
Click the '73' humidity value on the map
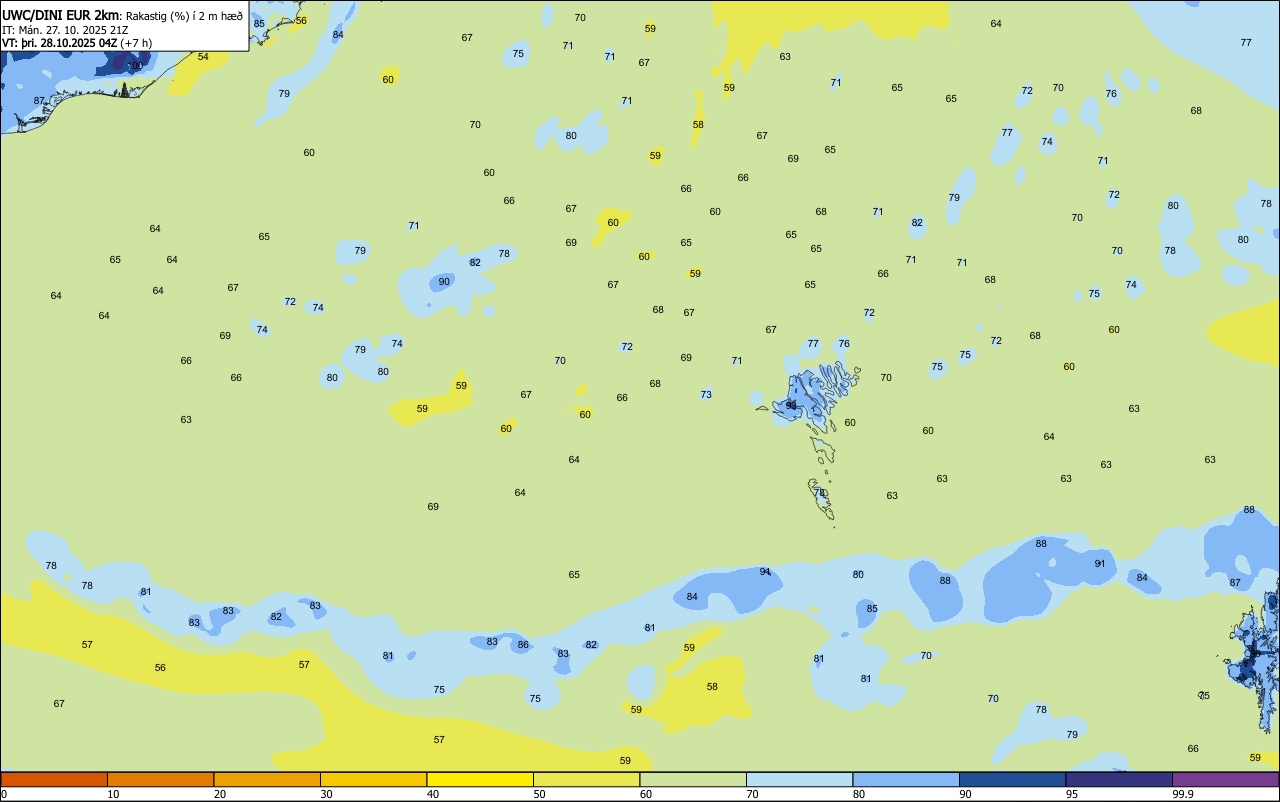pos(706,395)
